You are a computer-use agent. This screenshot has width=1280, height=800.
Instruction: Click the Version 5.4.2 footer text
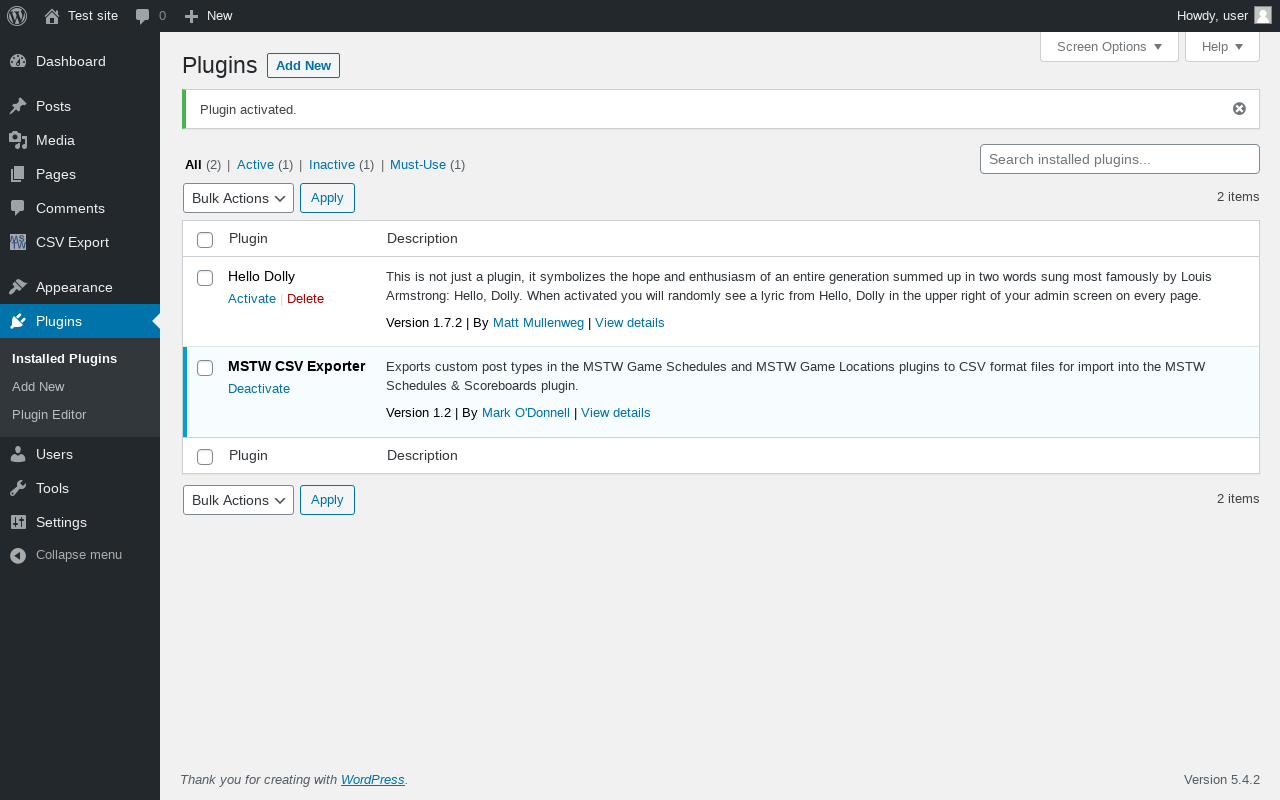[1222, 780]
